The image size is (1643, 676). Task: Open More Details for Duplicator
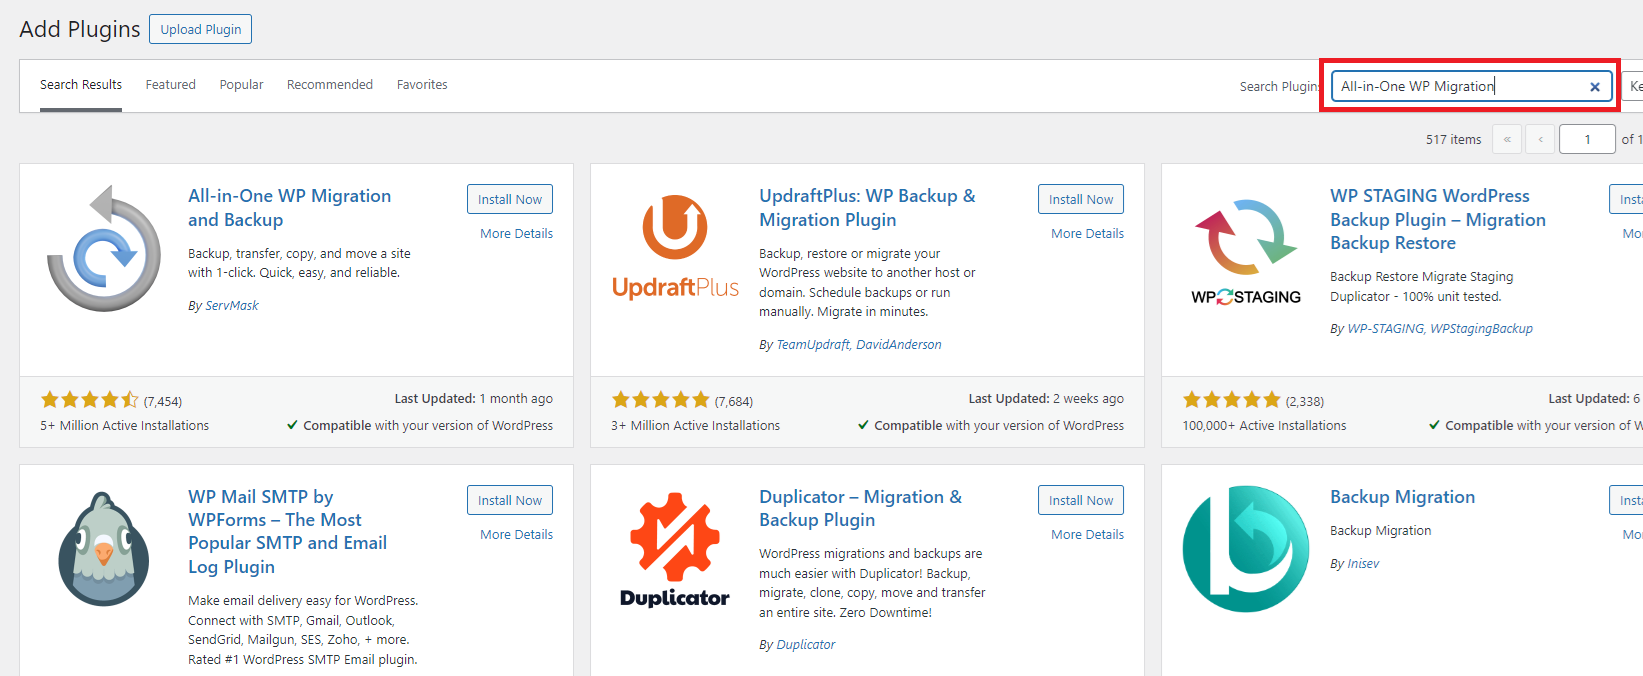[x=1087, y=535]
